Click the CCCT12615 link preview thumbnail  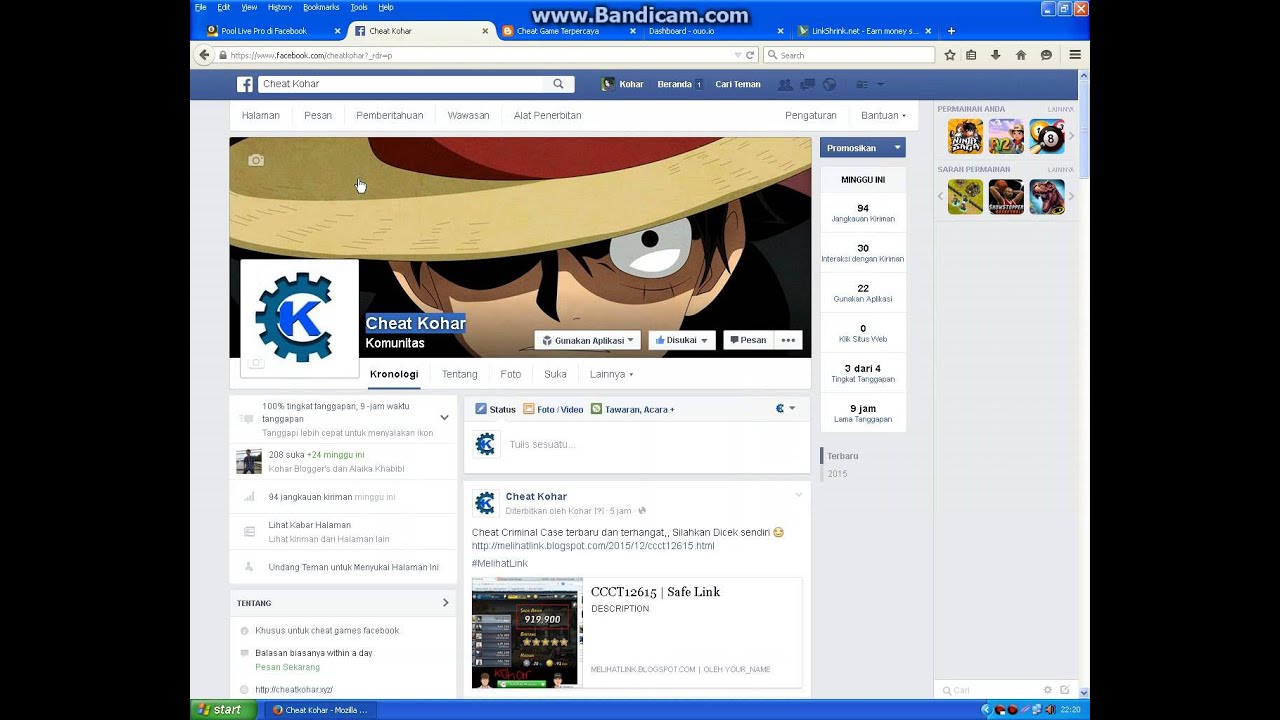(x=527, y=632)
